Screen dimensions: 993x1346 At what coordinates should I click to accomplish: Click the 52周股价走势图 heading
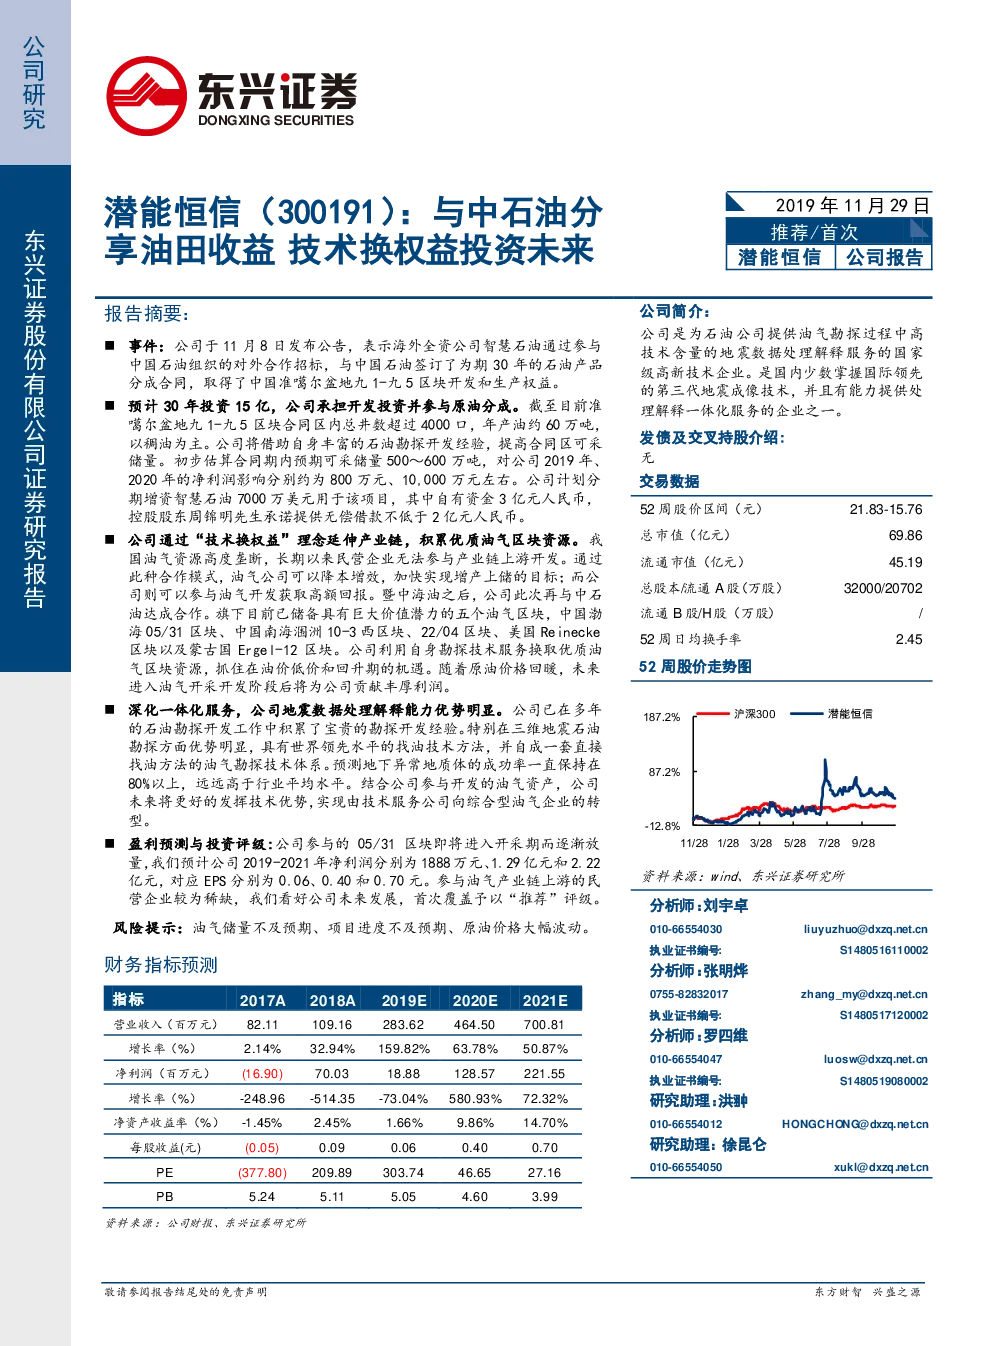click(x=695, y=667)
